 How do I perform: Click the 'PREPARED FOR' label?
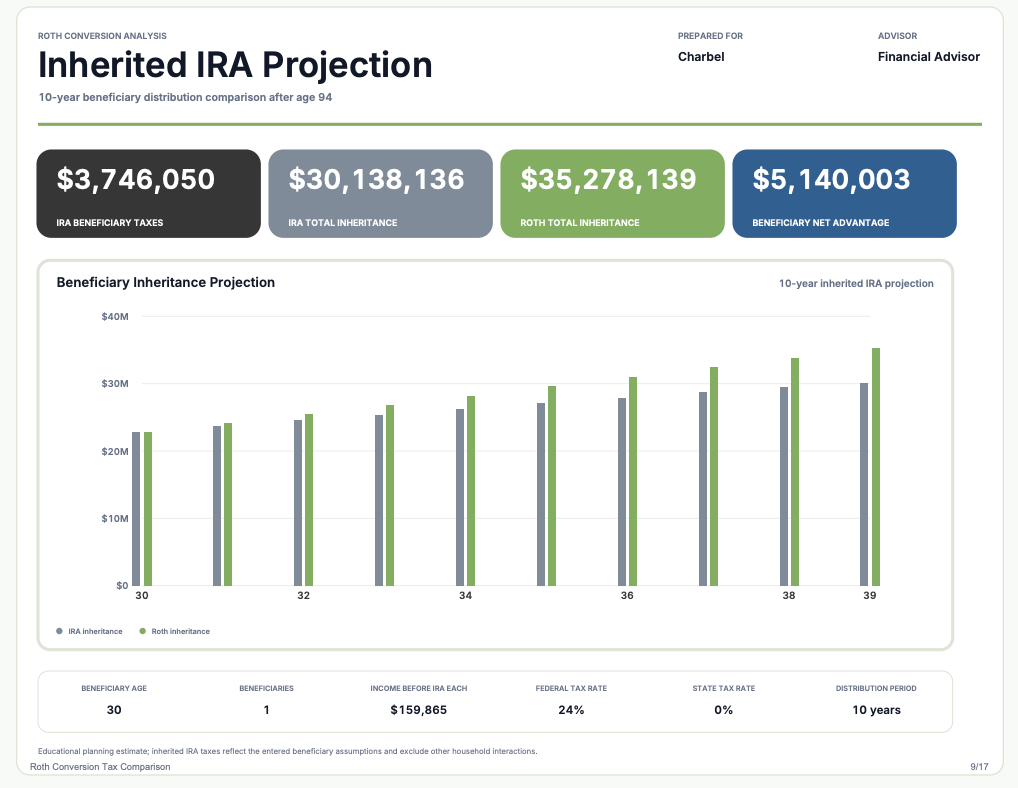(710, 36)
